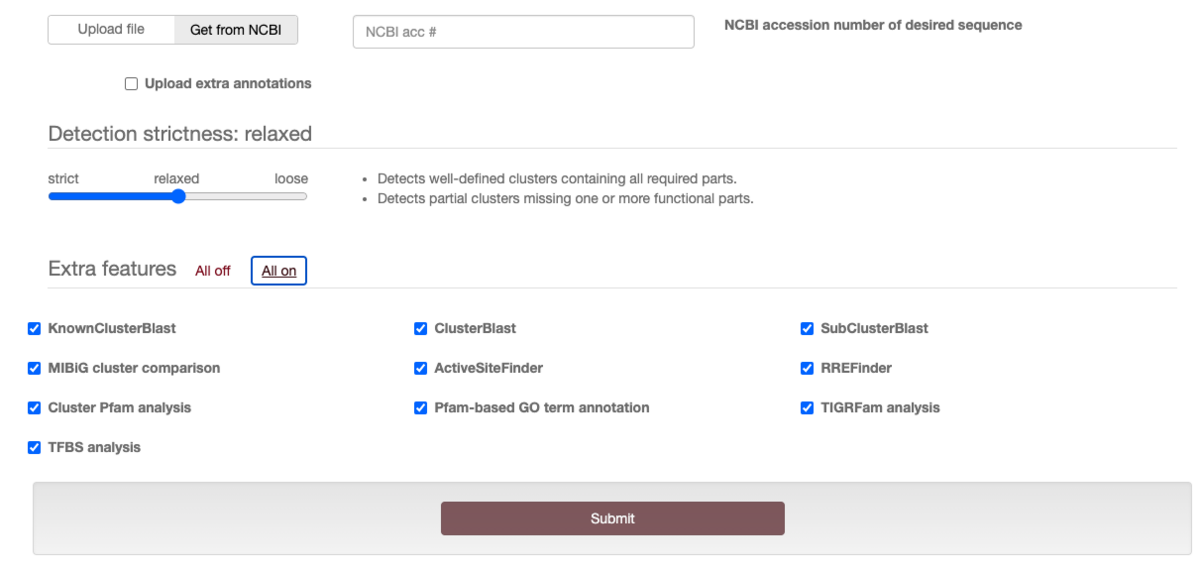
Task: Toggle the ClusterBlast checkbox
Action: [421, 329]
